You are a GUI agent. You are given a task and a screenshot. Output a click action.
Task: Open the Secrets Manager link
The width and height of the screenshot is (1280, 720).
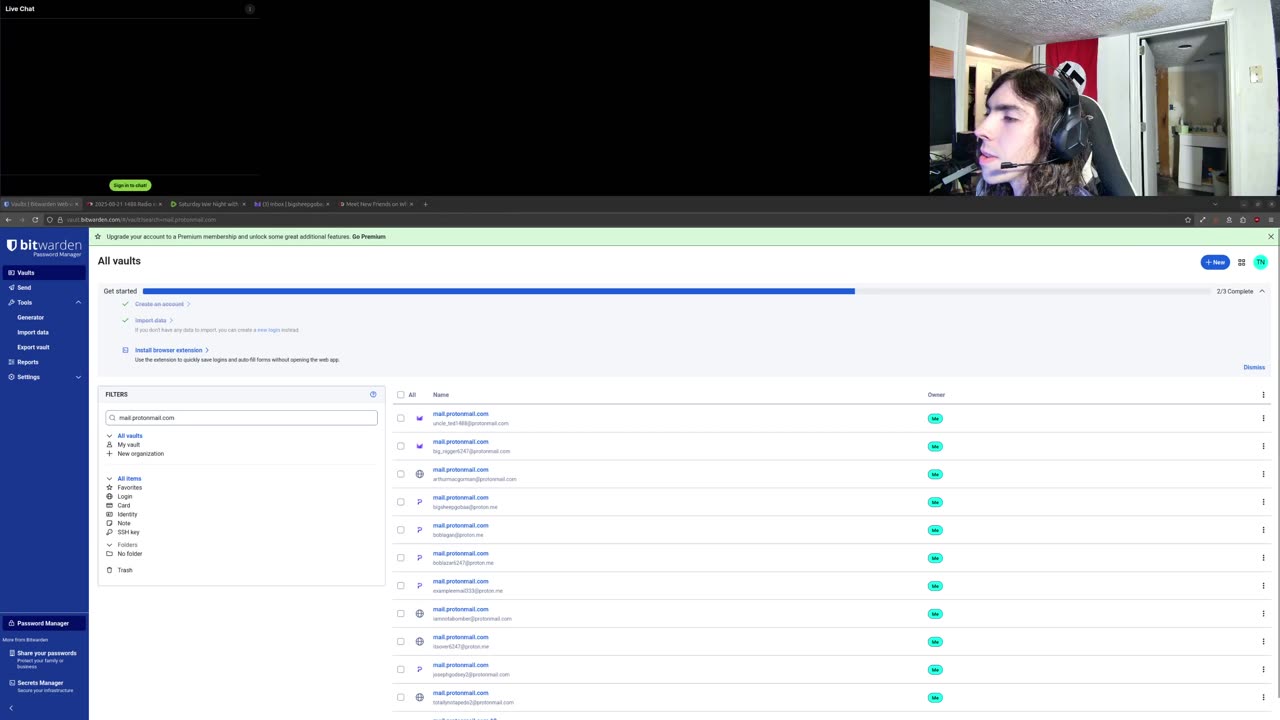(x=40, y=683)
